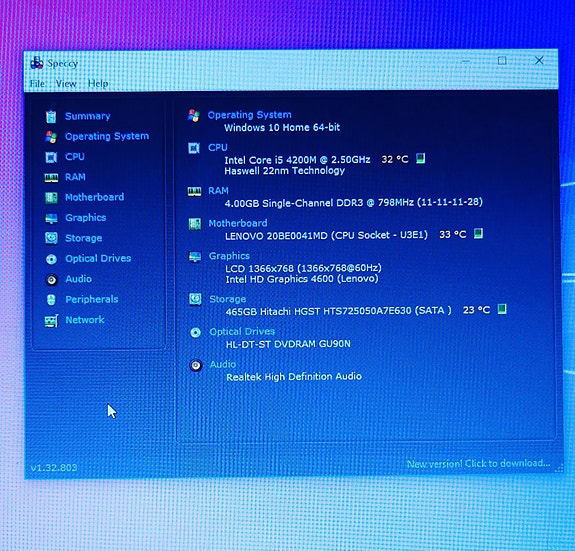Click 'Windows 10 Home 64-bit' text

pyautogui.click(x=282, y=128)
